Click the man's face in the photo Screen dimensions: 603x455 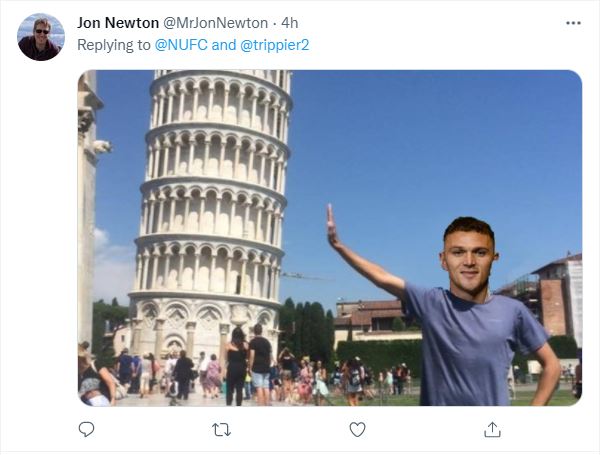(x=470, y=255)
